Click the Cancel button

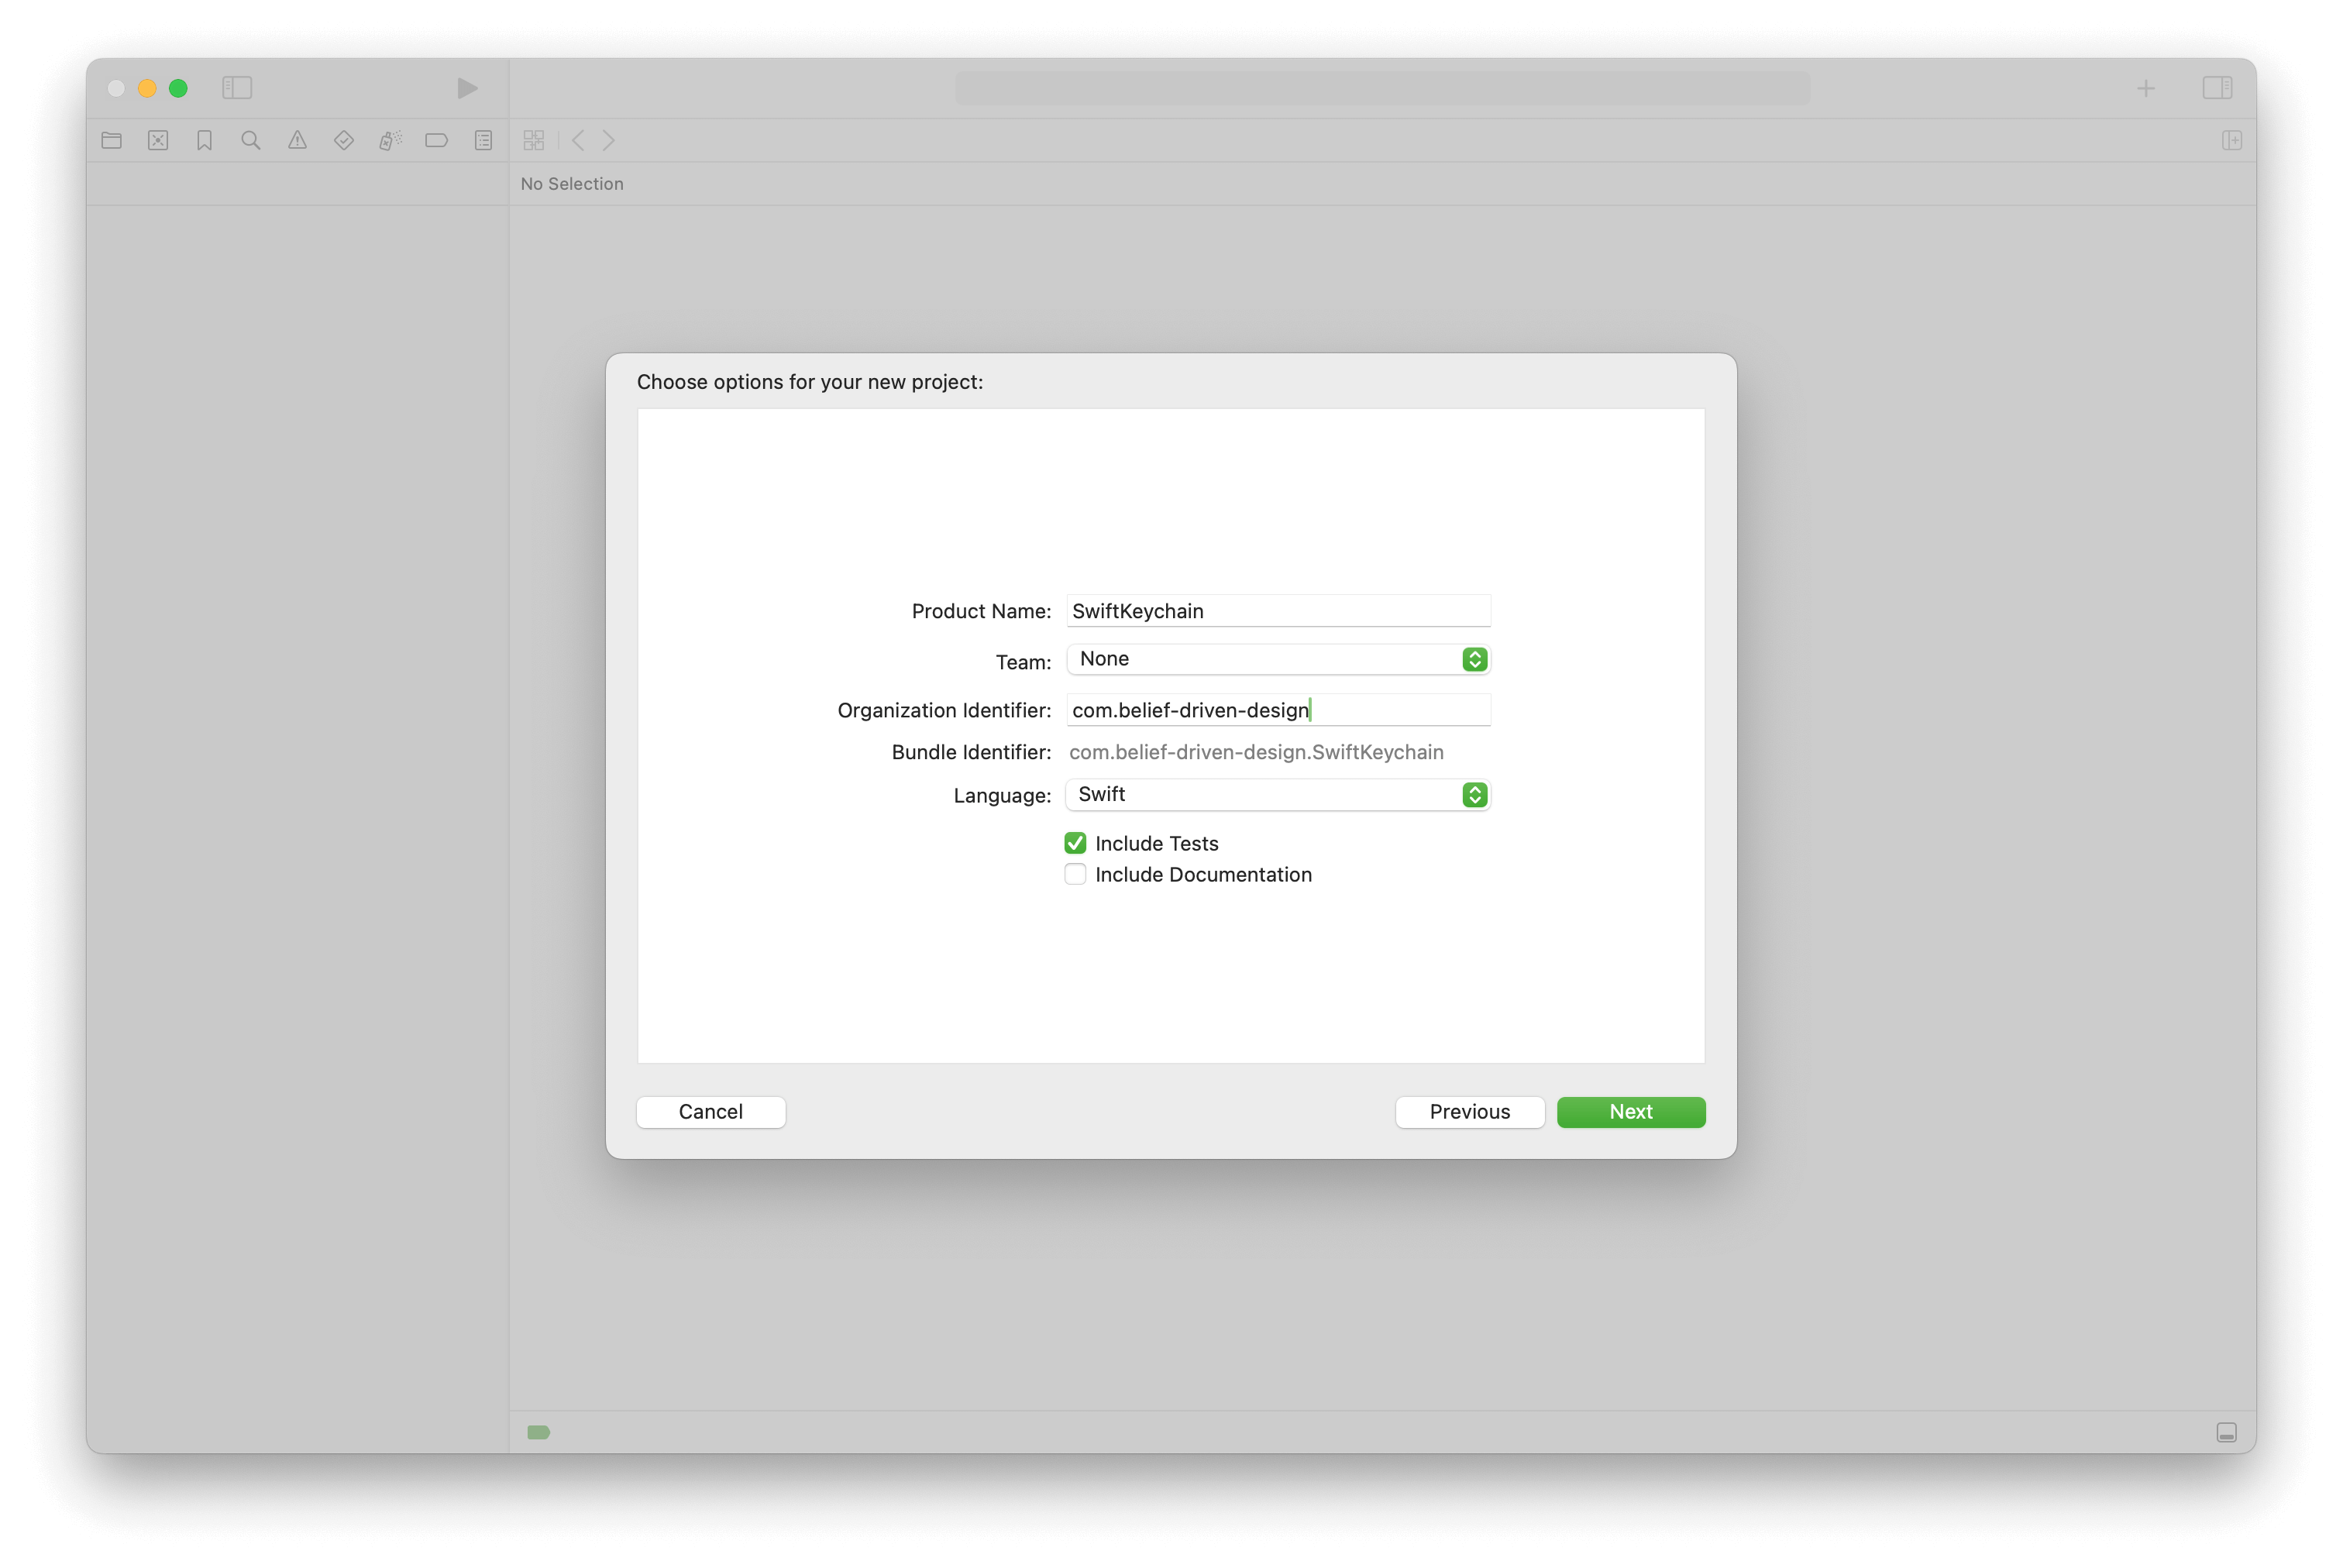(710, 1109)
